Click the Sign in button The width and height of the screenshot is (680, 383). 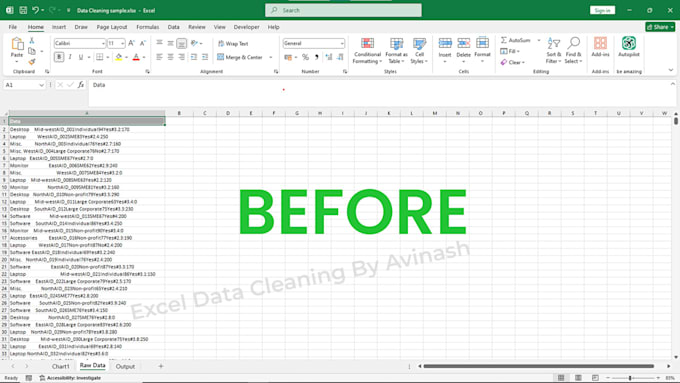pos(602,10)
